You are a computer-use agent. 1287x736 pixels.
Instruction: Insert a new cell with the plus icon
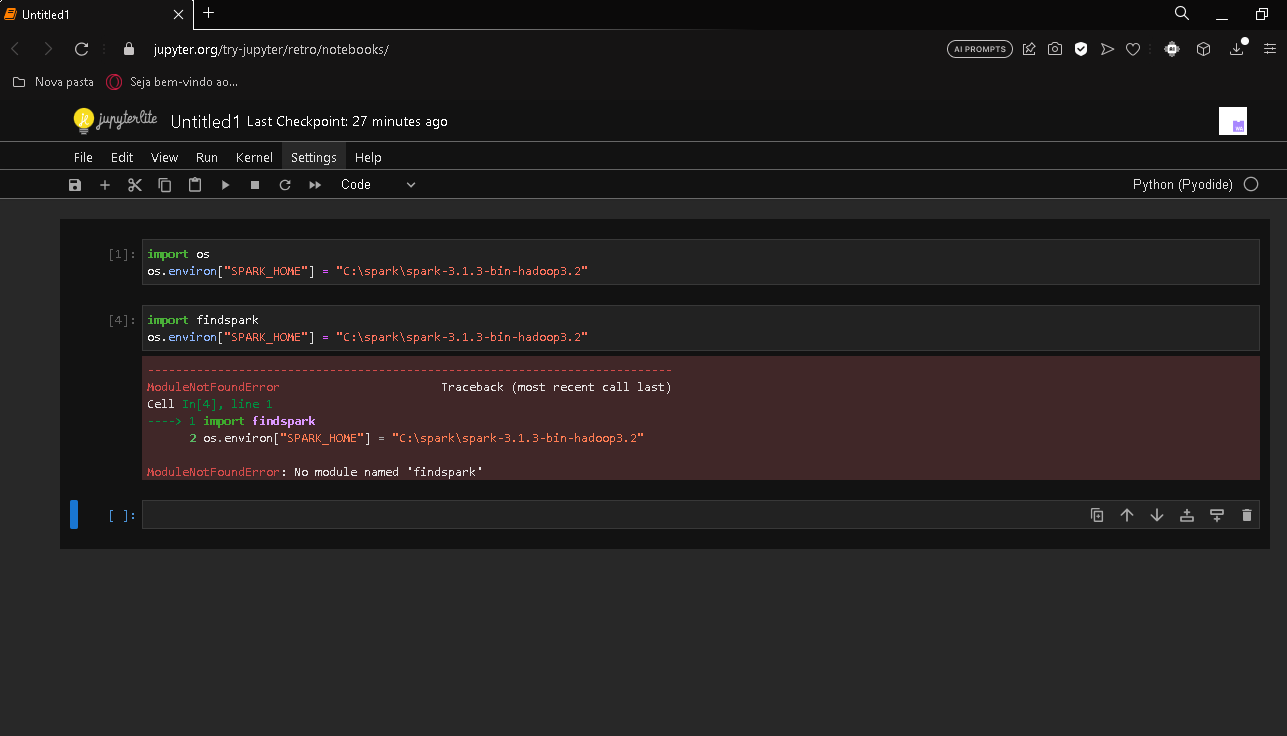tap(105, 185)
